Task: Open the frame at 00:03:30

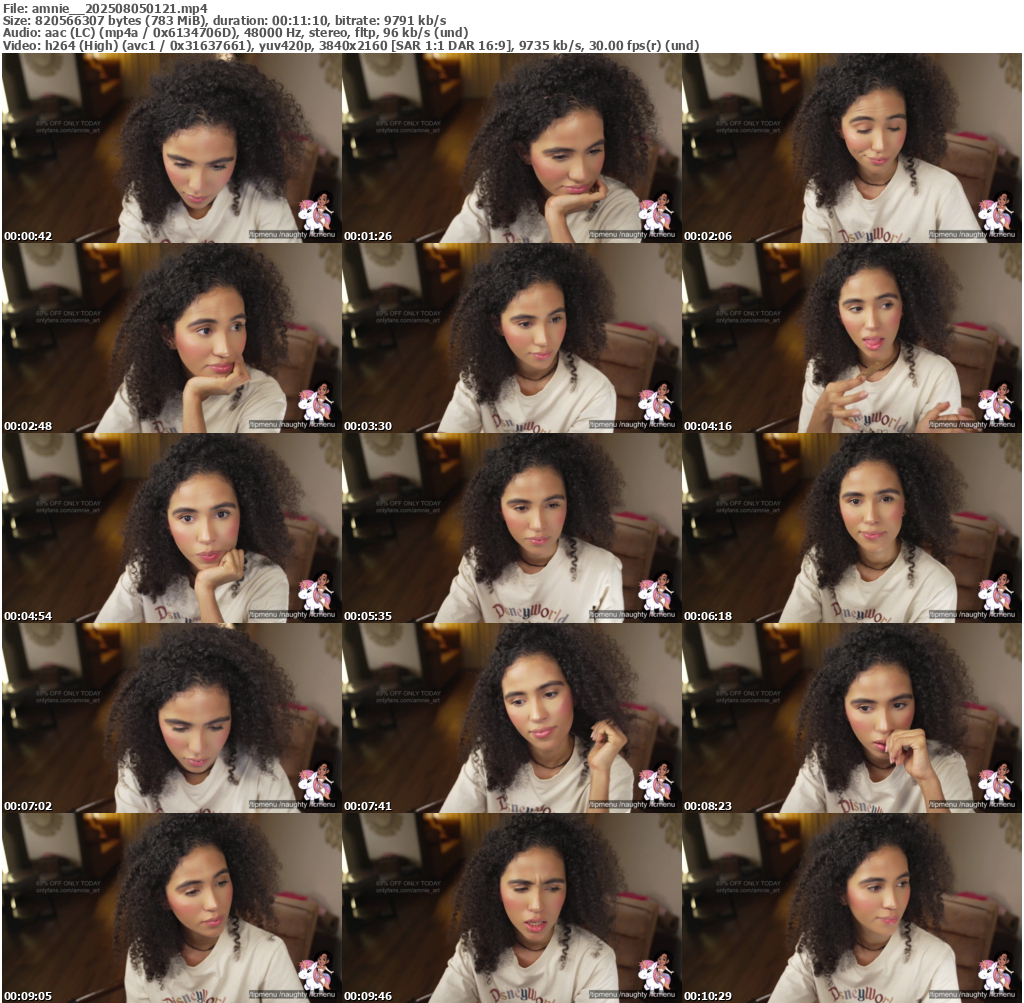Action: coord(511,338)
